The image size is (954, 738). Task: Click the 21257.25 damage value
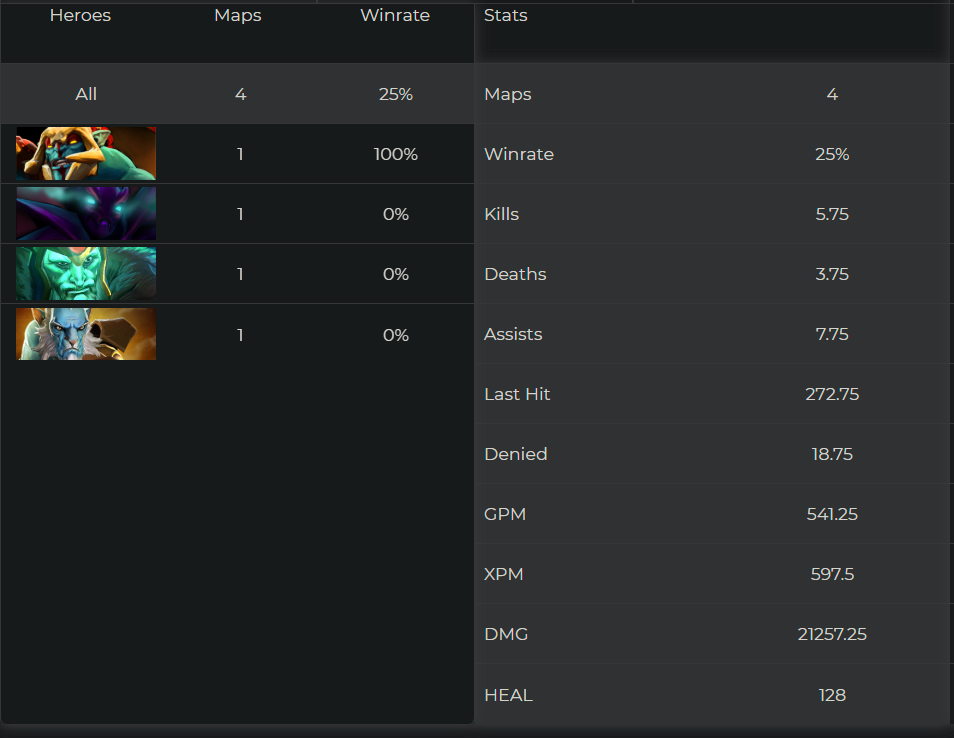(x=832, y=634)
